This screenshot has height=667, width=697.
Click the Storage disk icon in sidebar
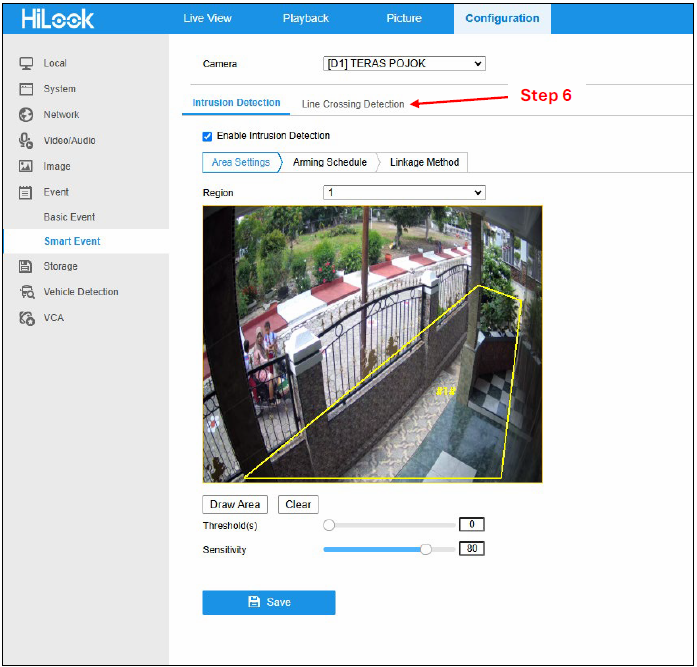point(26,266)
